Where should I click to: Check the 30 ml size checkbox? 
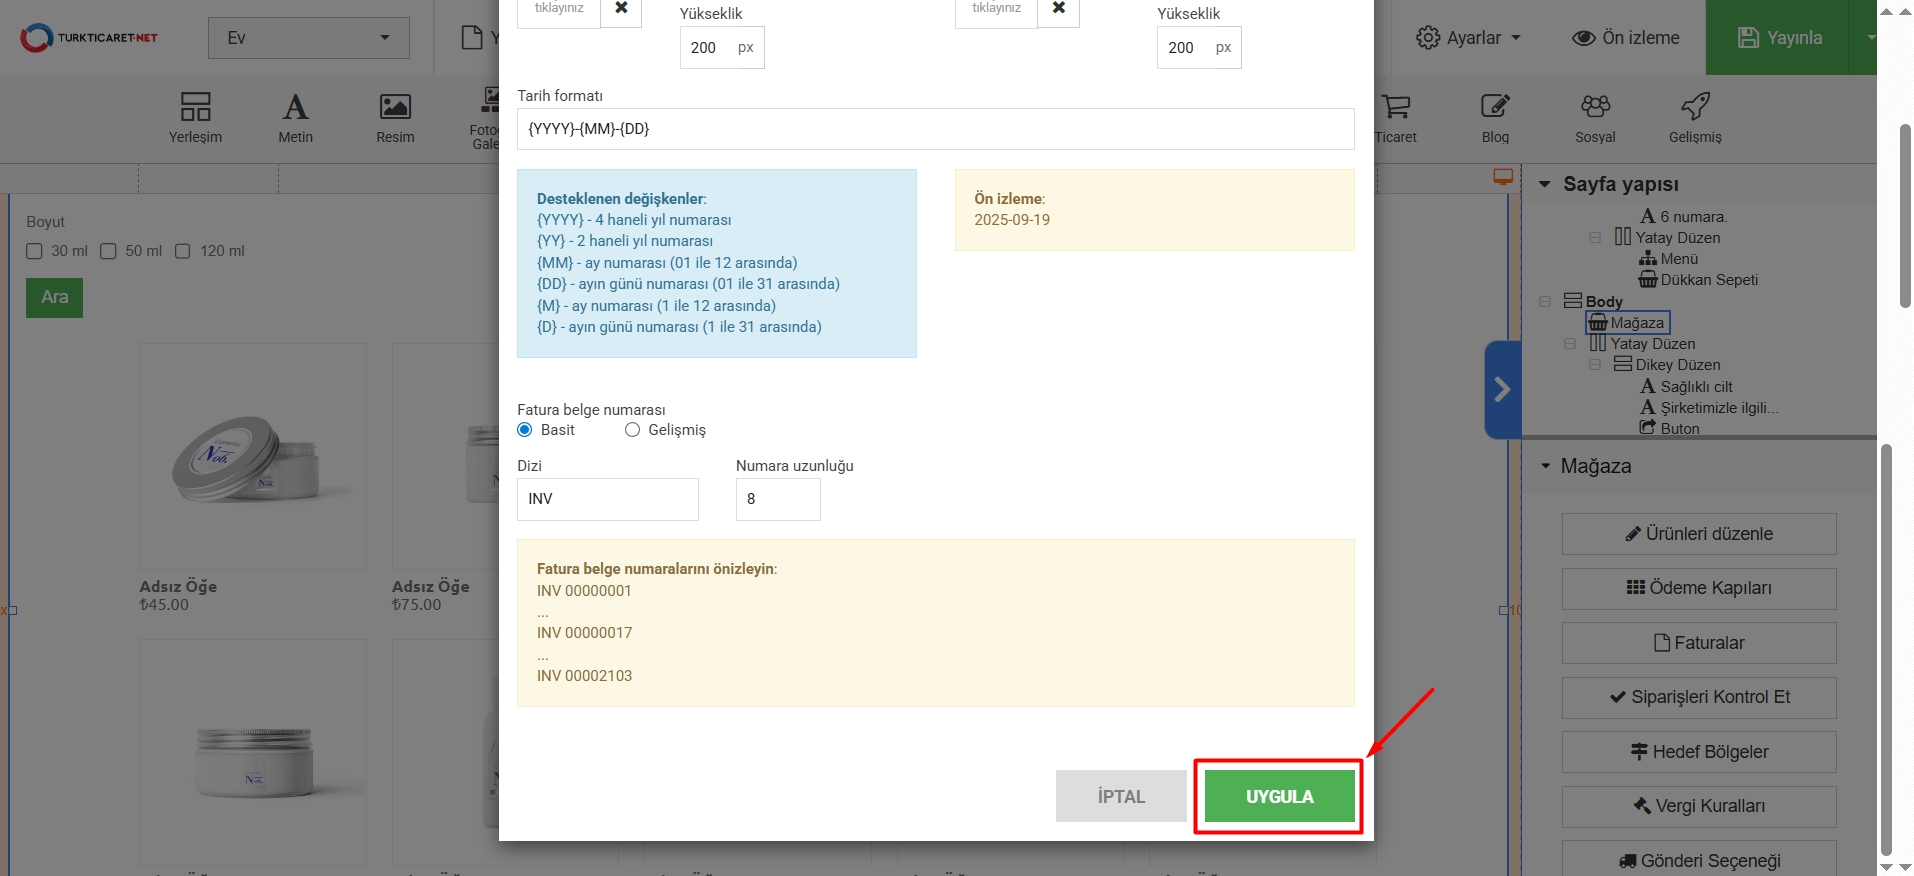(35, 251)
